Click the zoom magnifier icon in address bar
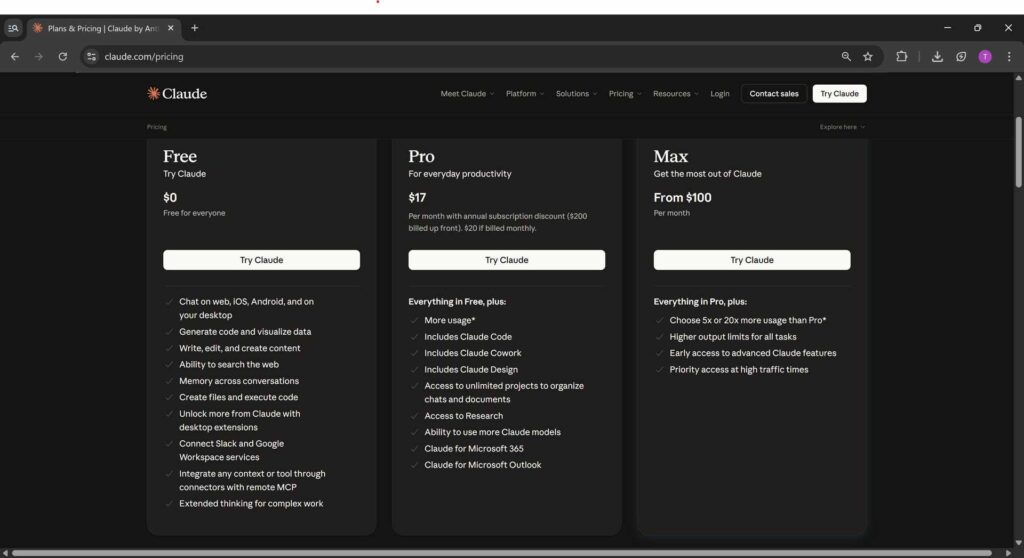 click(846, 57)
